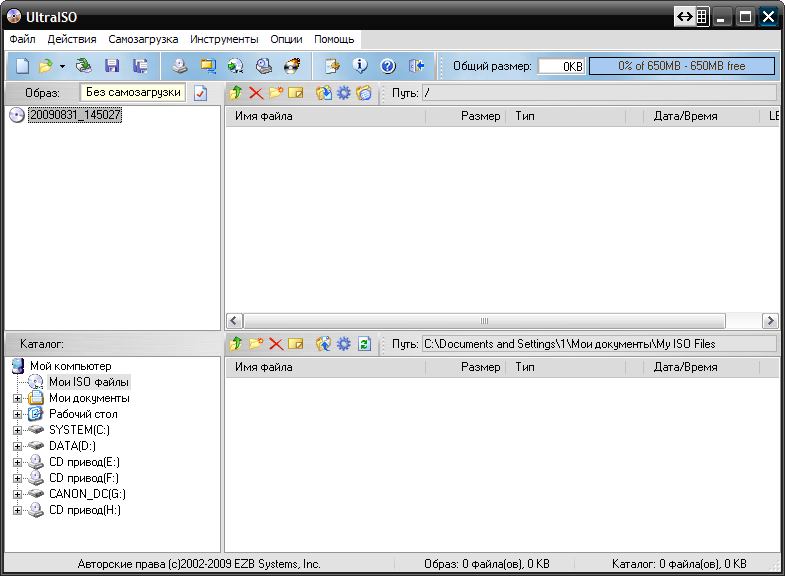Click the catalog path field C:\Documents and Settings

[x=599, y=344]
